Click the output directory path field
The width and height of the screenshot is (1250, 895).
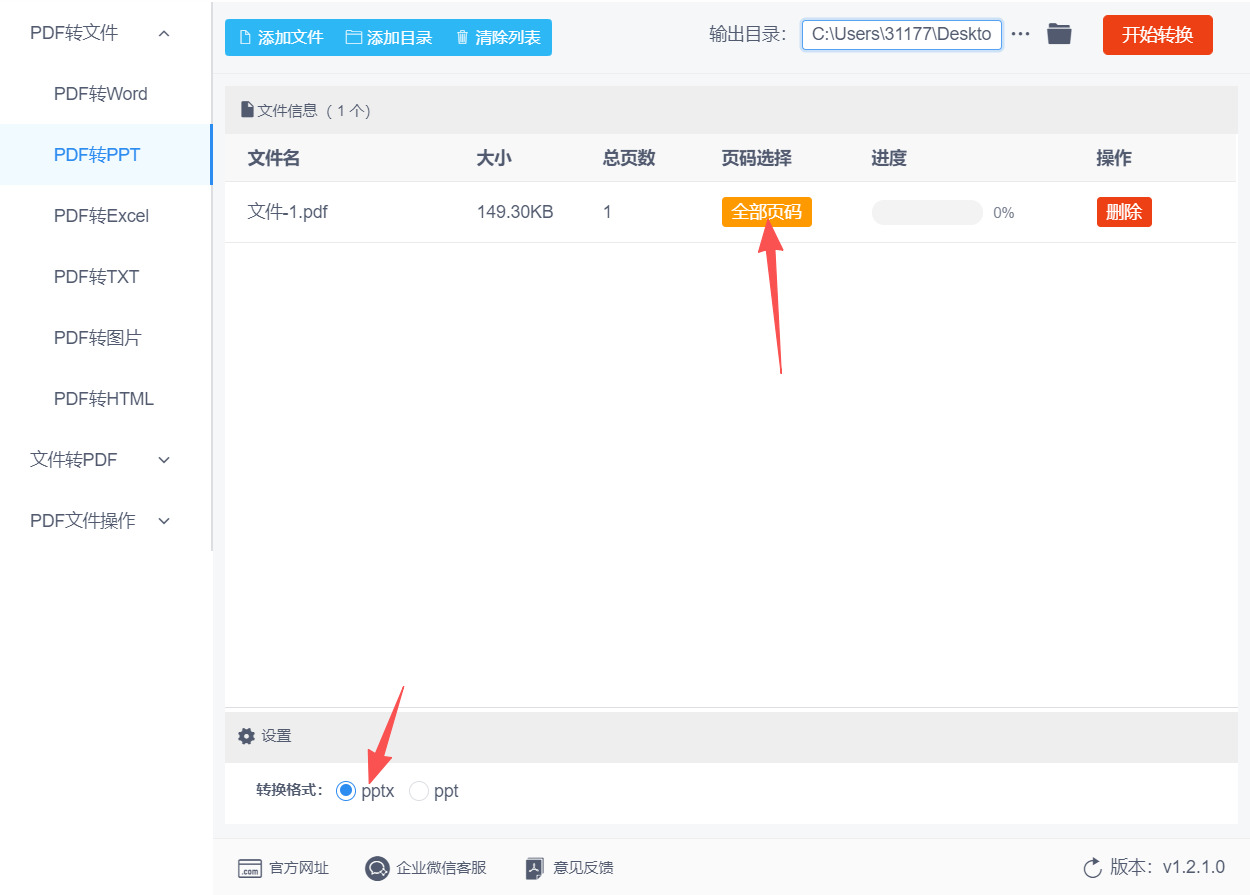902,34
